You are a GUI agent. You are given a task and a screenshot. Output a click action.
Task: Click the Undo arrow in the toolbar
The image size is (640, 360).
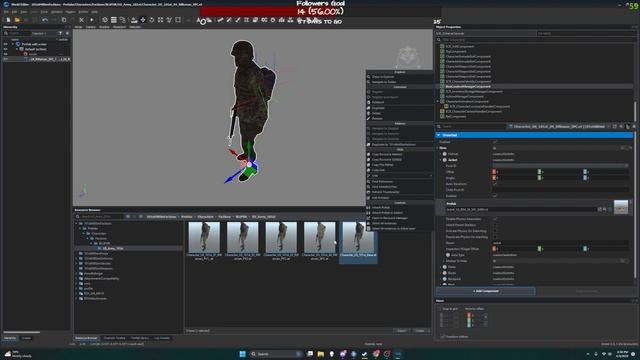[44, 20]
